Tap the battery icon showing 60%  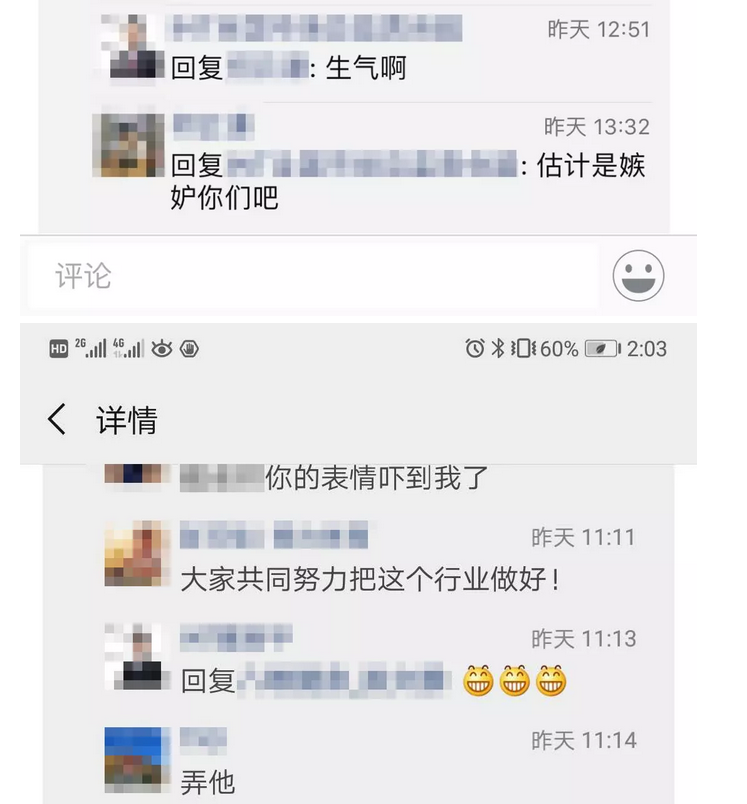(602, 349)
